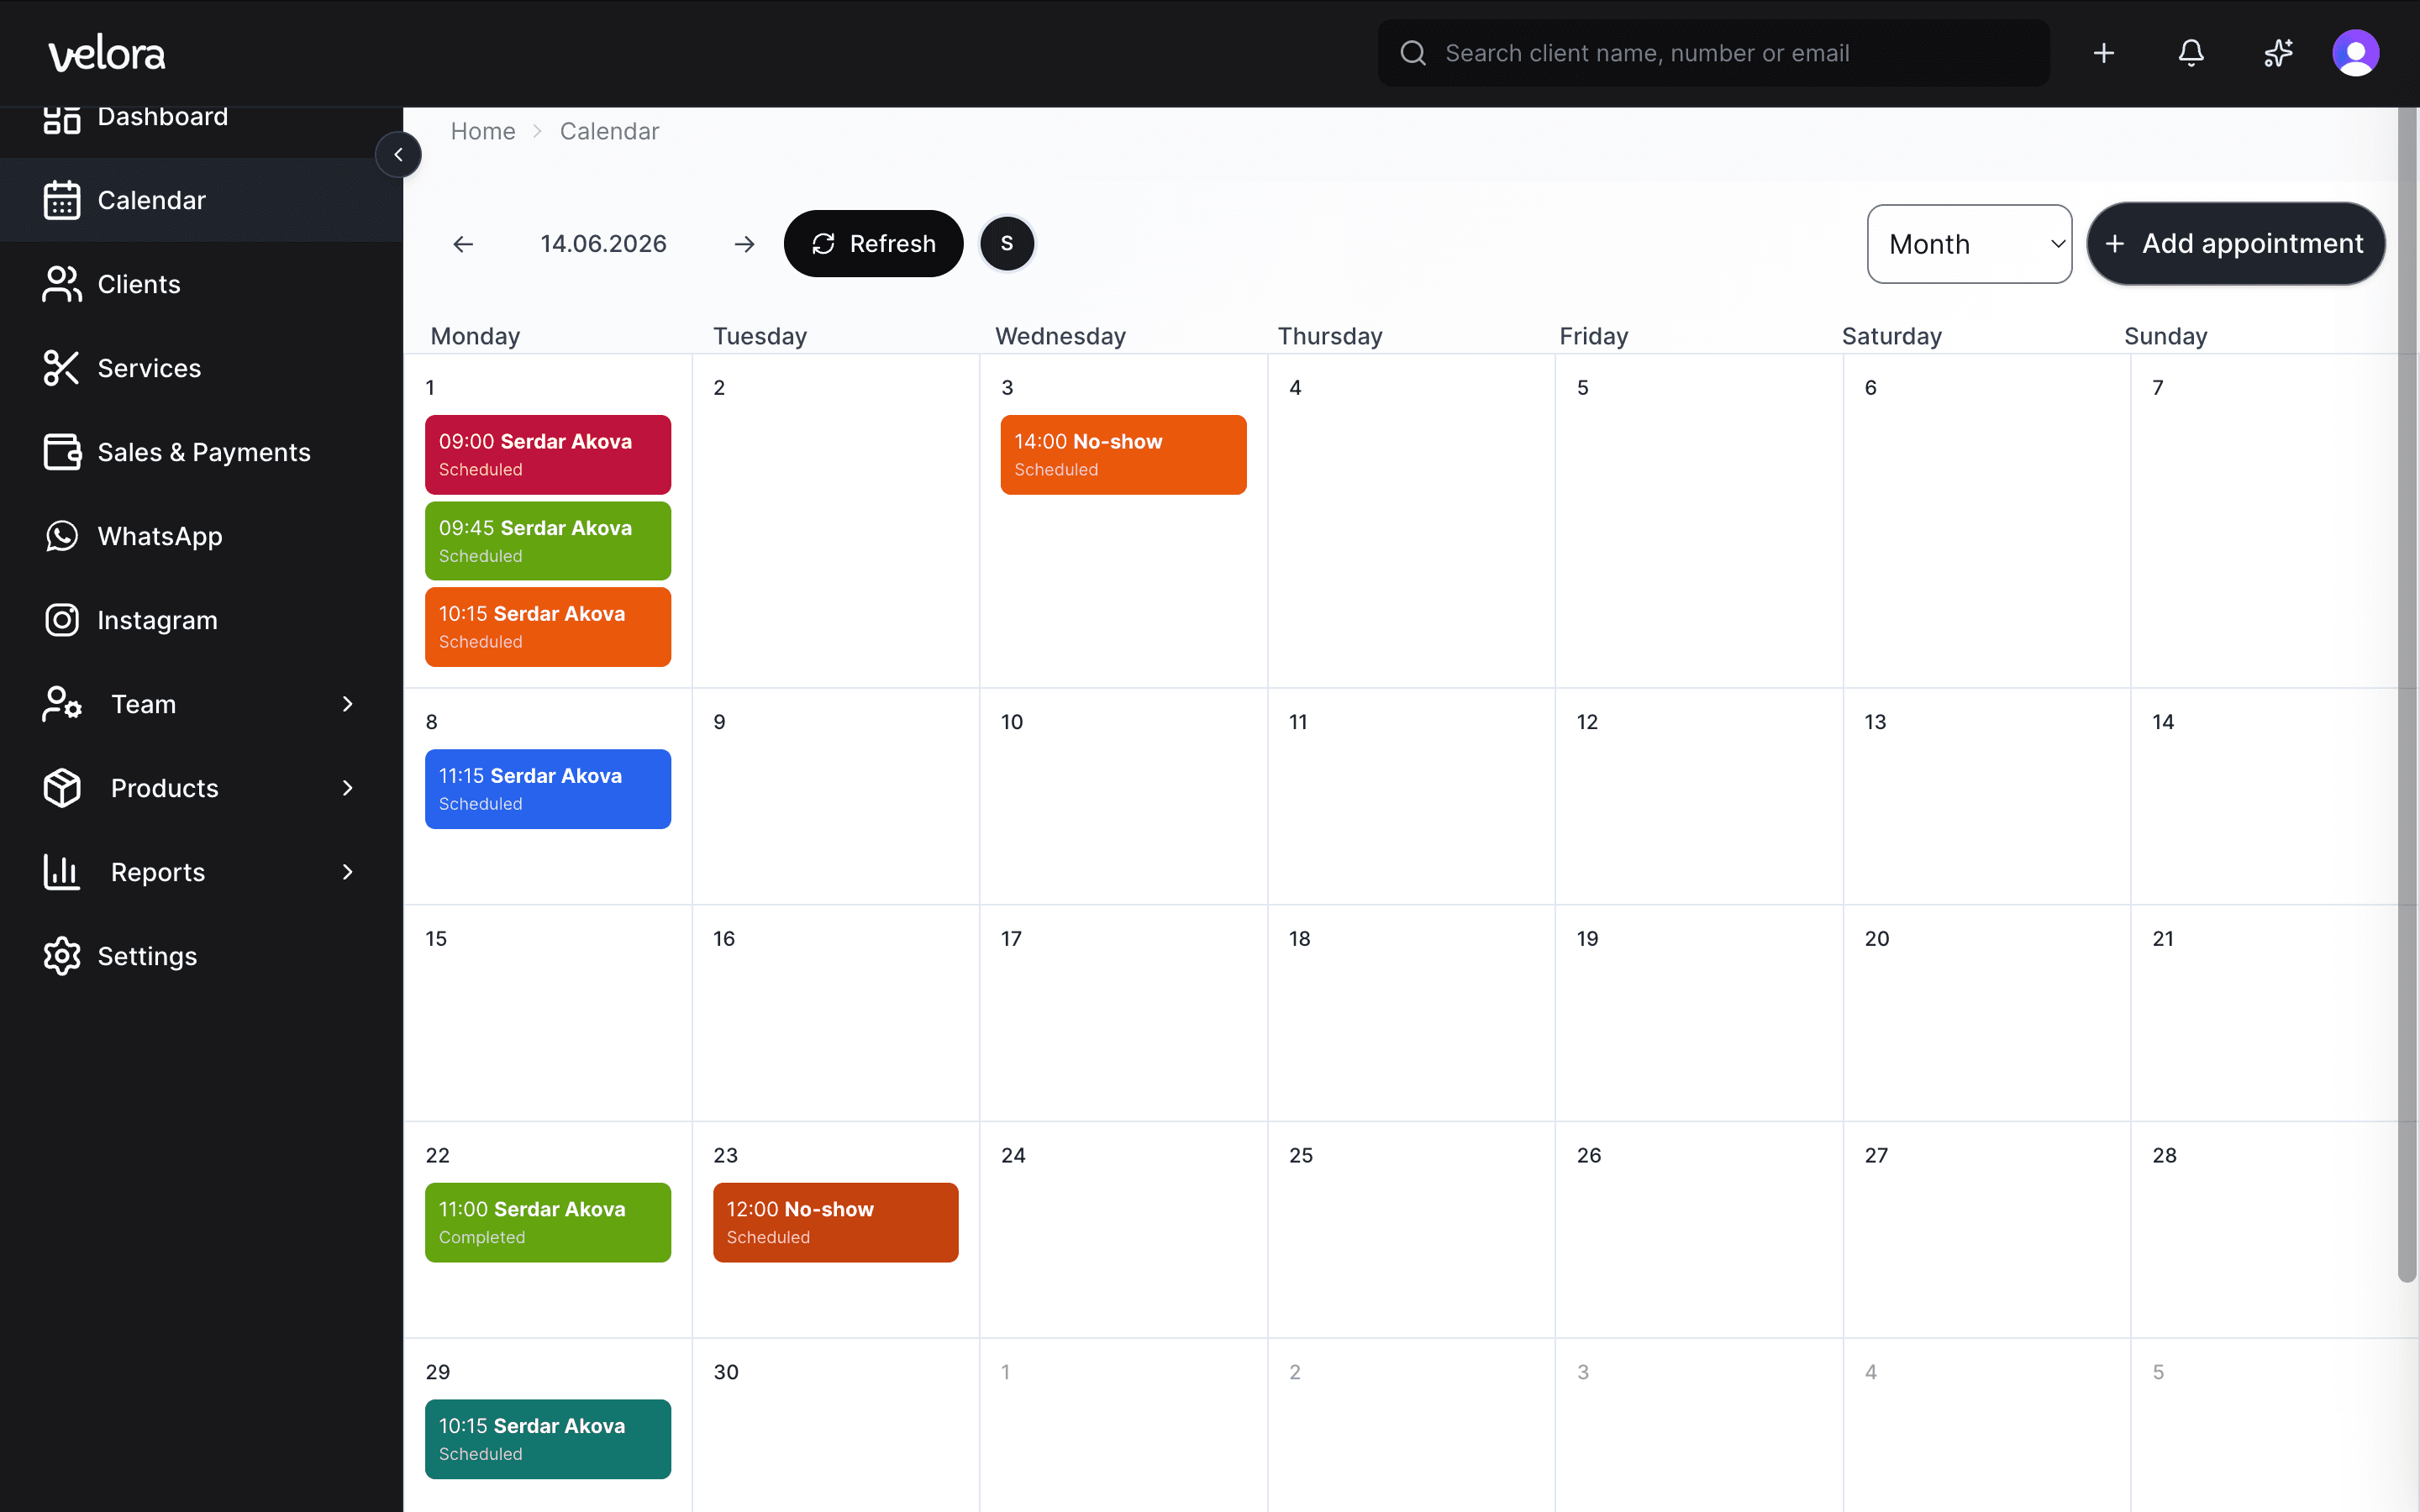Open Sales & Payments page
This screenshot has width=2420, height=1512.
click(x=200, y=452)
